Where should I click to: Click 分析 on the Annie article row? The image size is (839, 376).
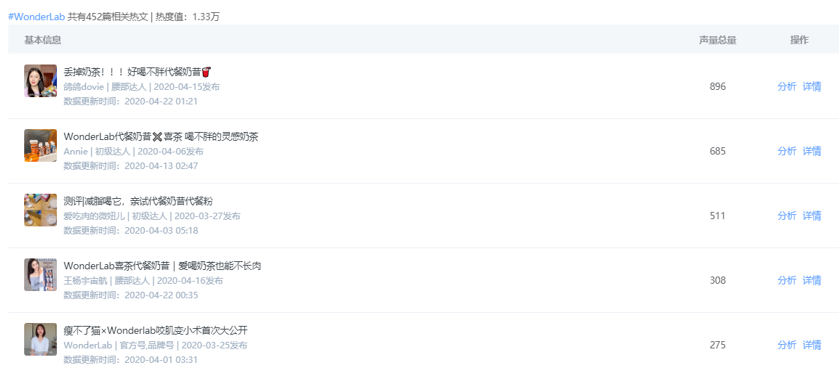[787, 151]
